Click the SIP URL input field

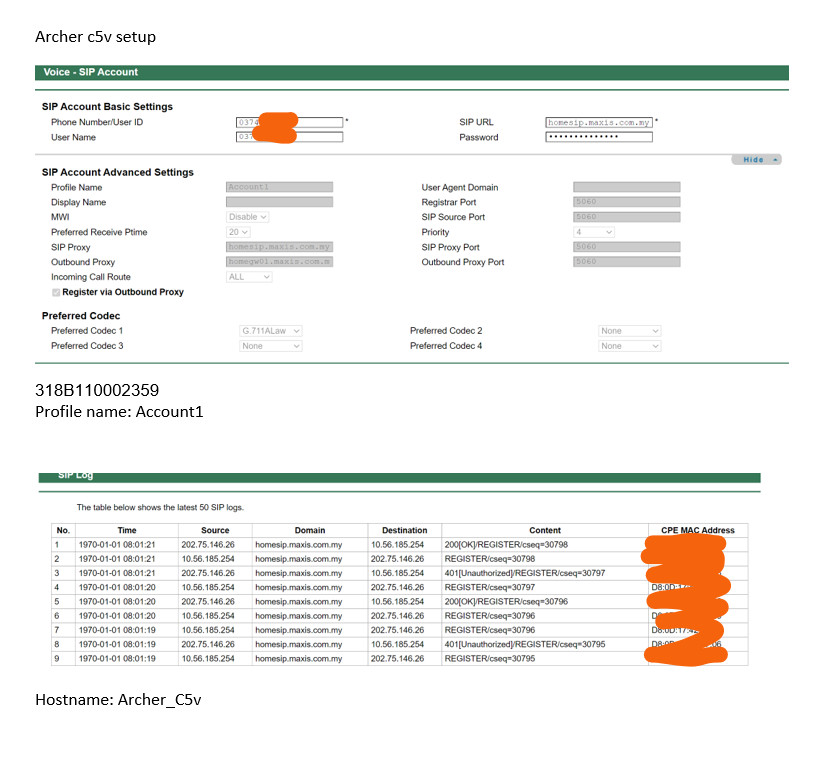[599, 122]
